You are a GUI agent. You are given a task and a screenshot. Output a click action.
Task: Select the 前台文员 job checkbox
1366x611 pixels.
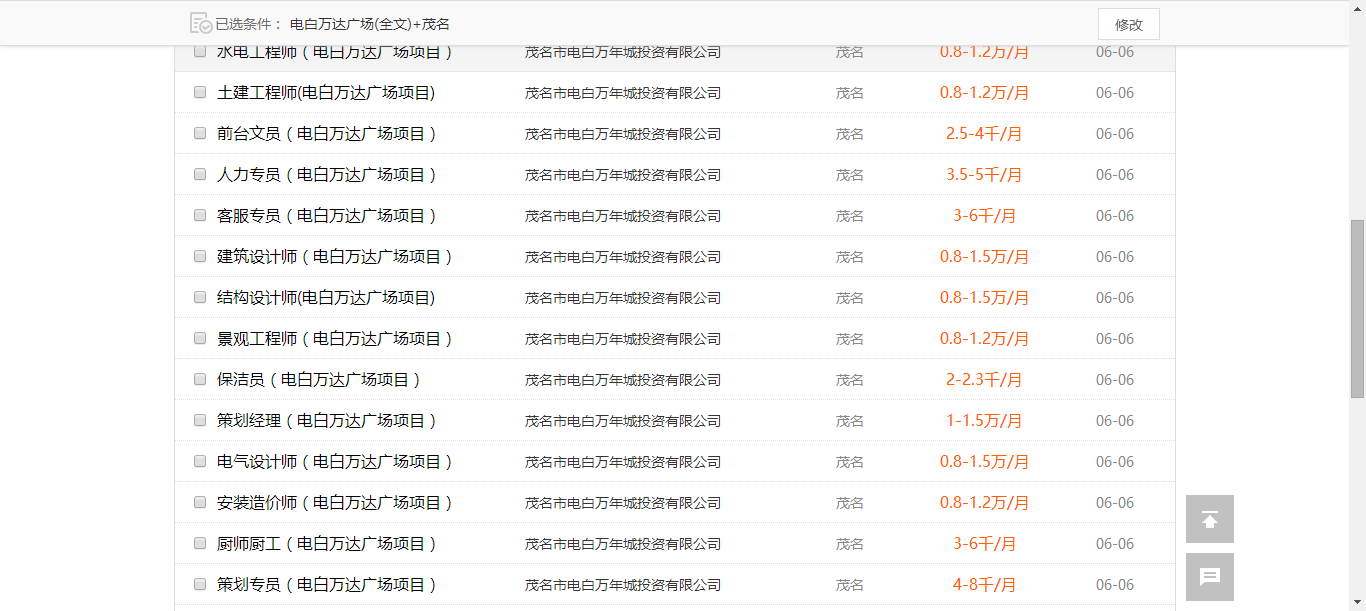point(200,133)
